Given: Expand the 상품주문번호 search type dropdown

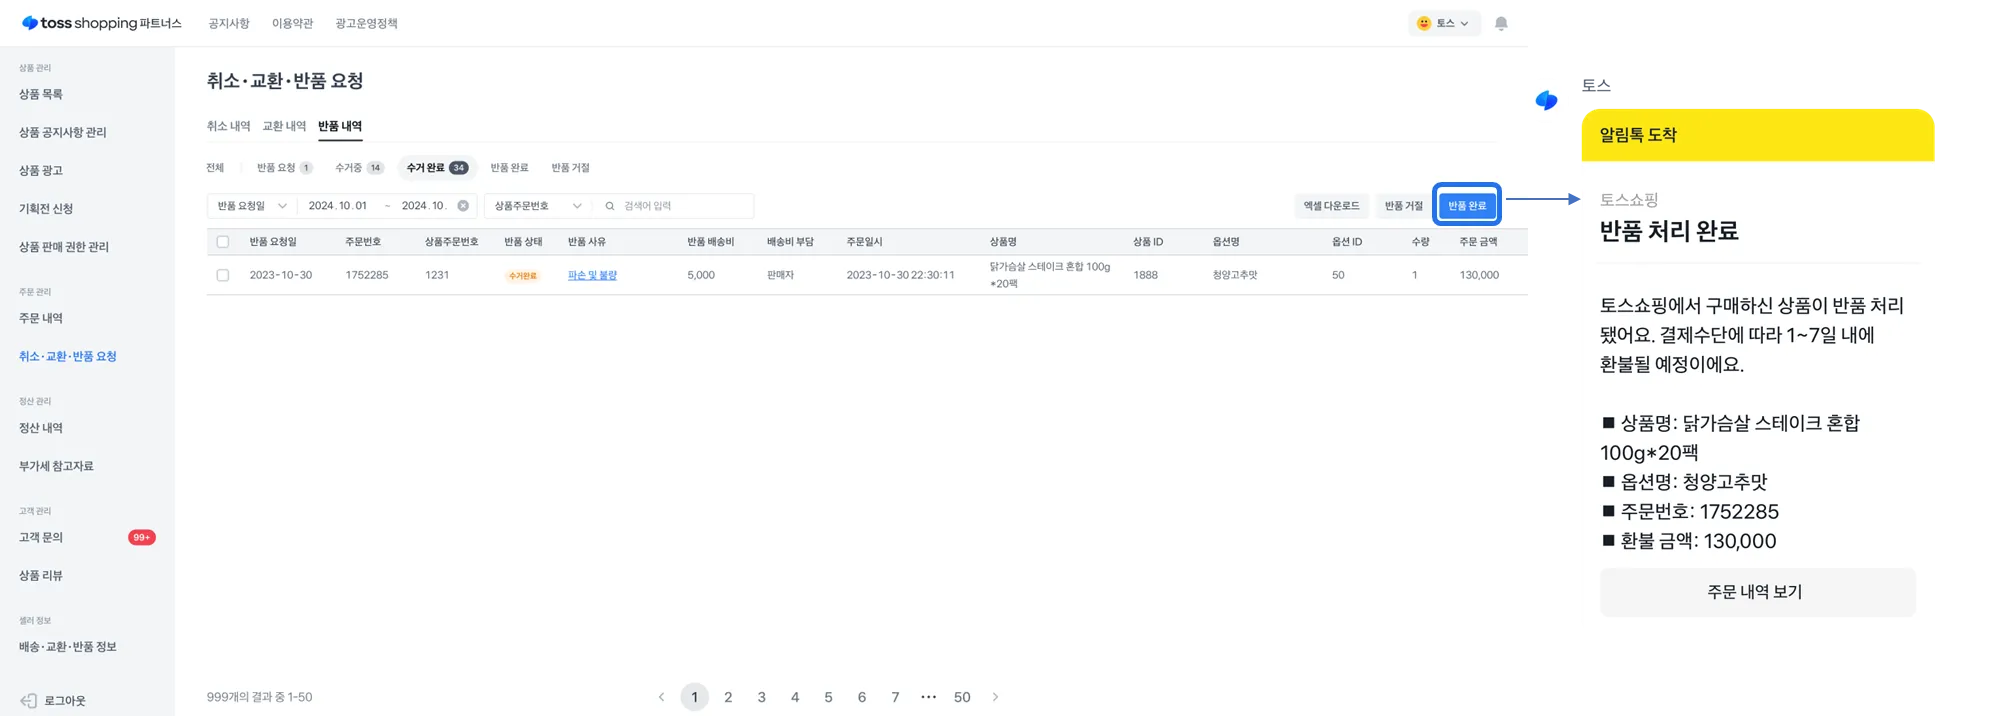Looking at the screenshot, I should (538, 206).
